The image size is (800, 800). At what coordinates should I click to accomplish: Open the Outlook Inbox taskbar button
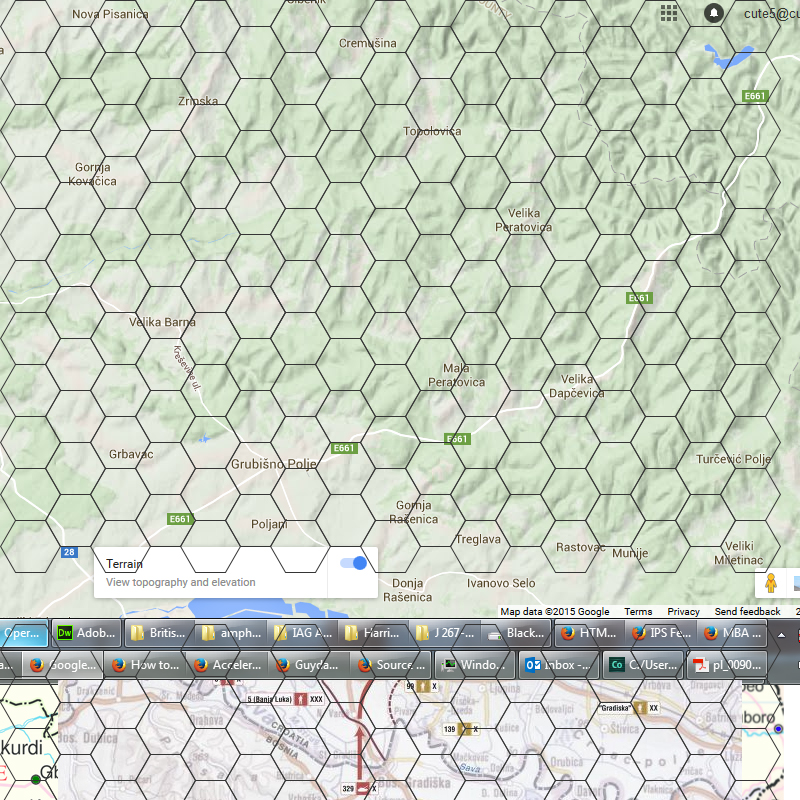pos(558,665)
